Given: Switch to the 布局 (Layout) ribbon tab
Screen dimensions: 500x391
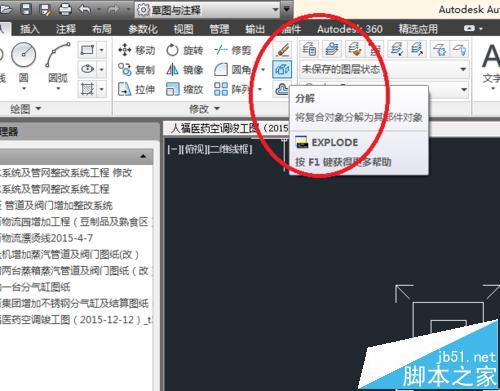Looking at the screenshot, I should [x=102, y=29].
